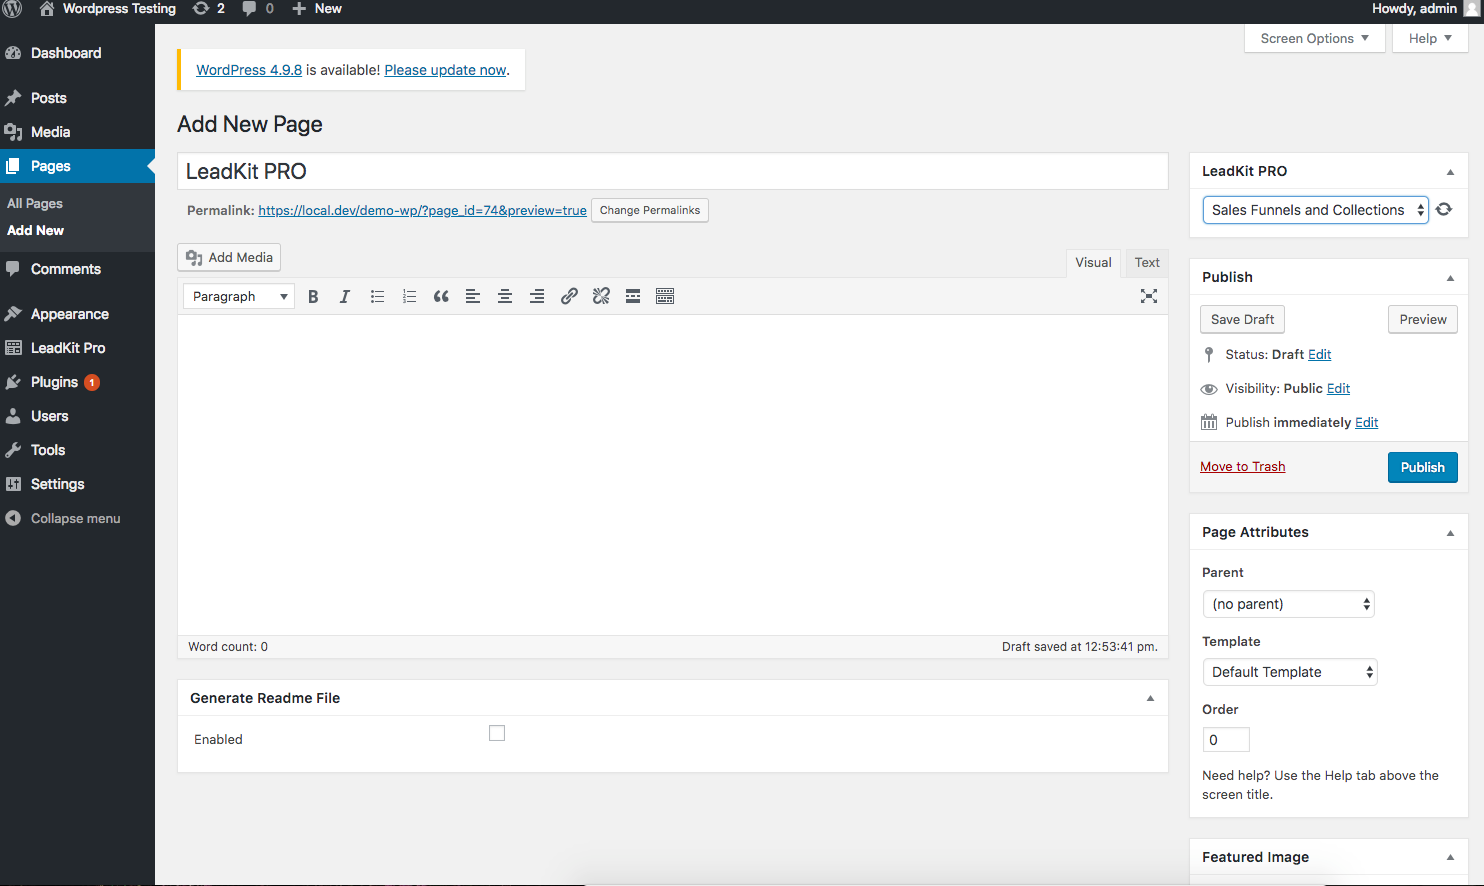Open the Tools menu
Screen dimensions: 1484x886
(x=48, y=450)
